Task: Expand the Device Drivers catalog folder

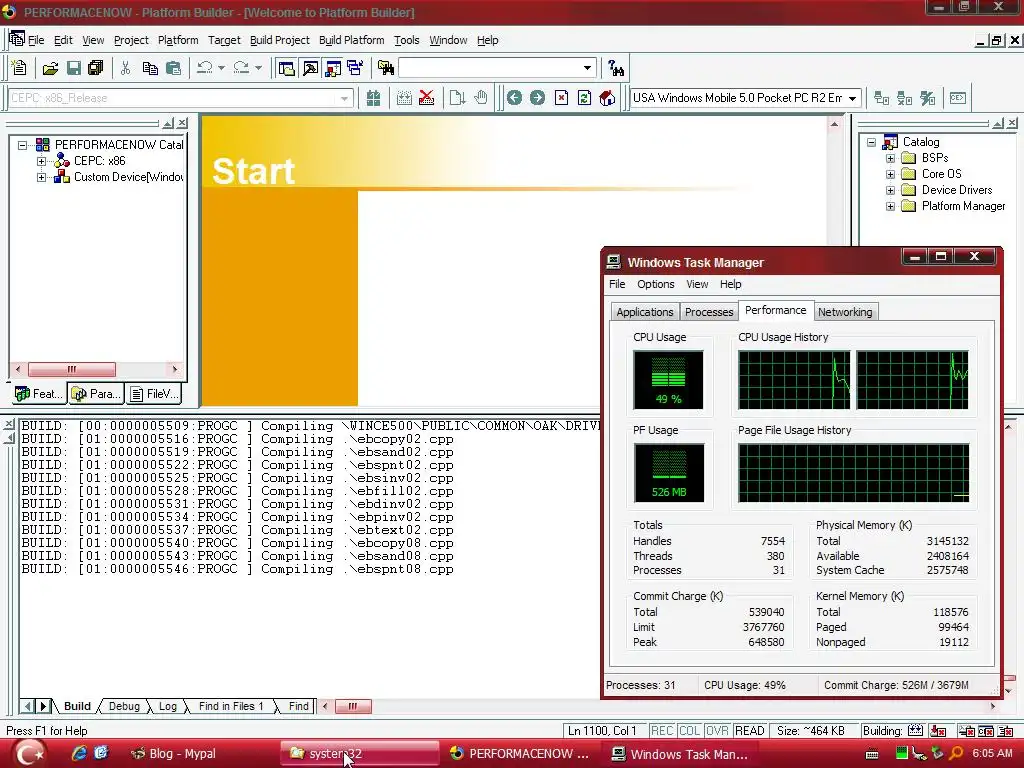Action: point(890,190)
